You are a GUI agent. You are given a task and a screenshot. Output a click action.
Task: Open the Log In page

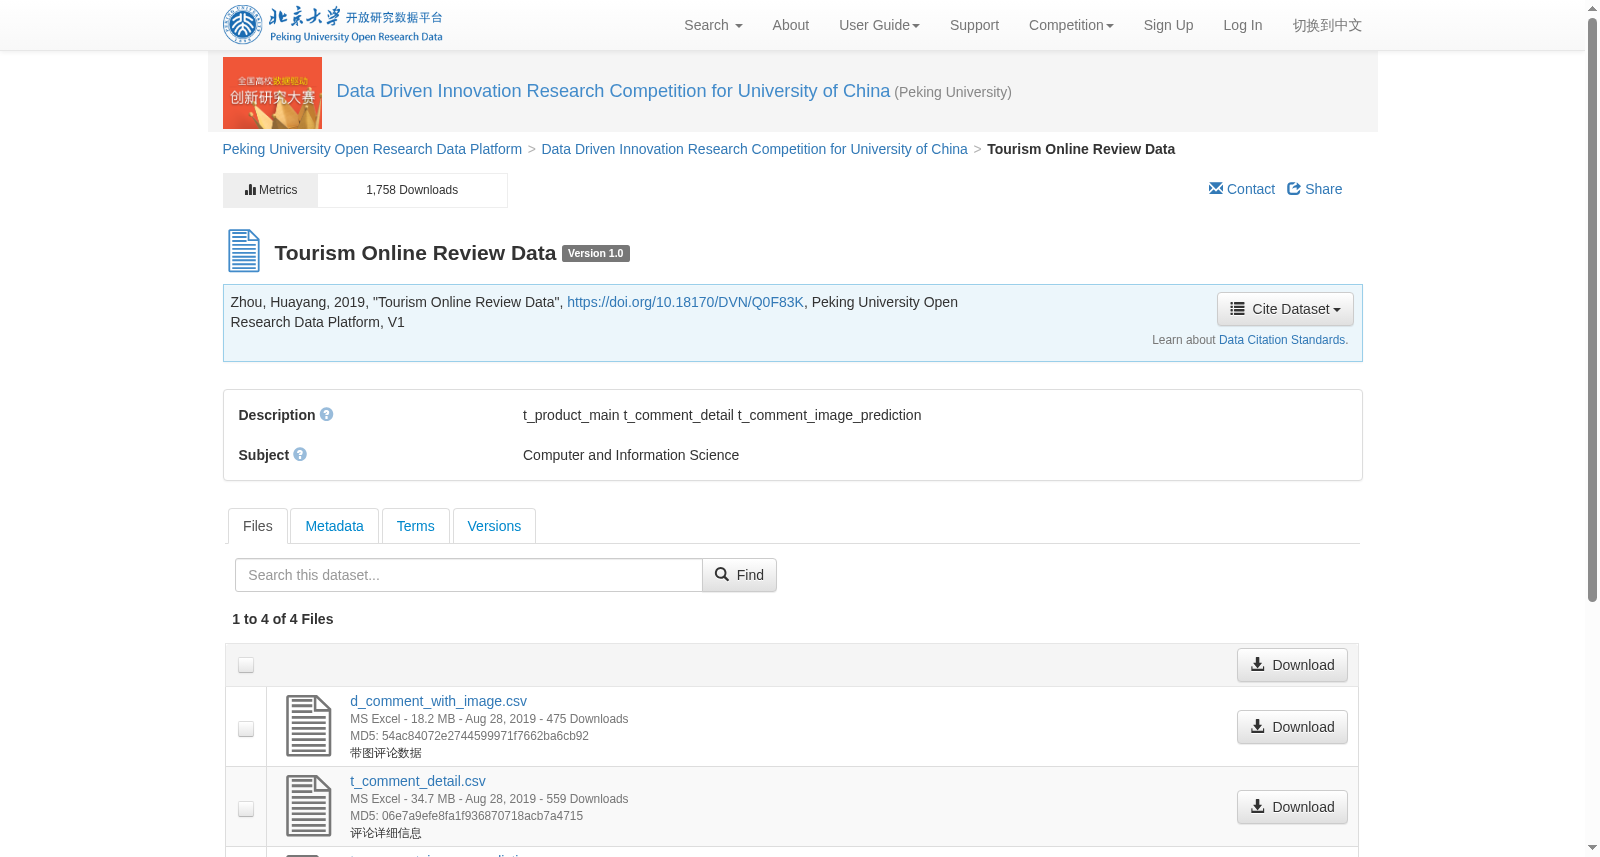coord(1242,25)
